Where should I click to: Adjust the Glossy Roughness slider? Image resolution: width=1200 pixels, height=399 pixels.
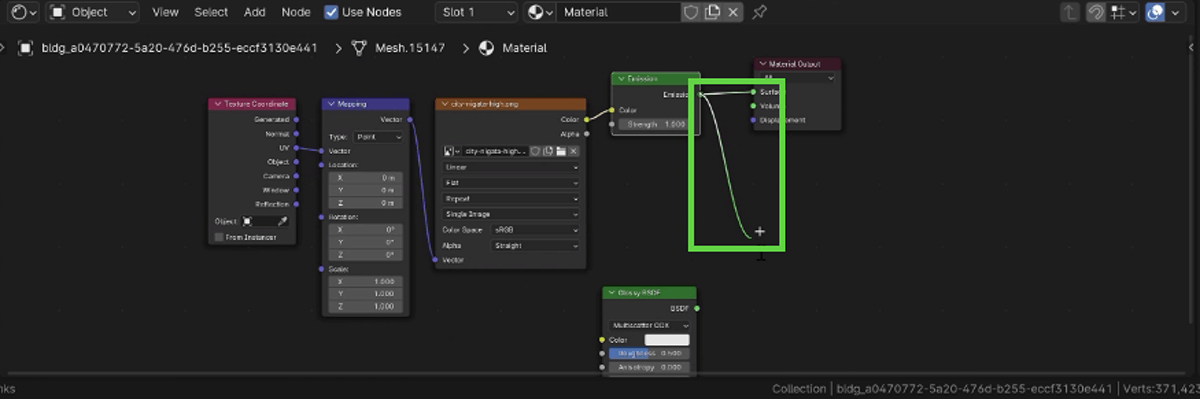[x=649, y=353]
